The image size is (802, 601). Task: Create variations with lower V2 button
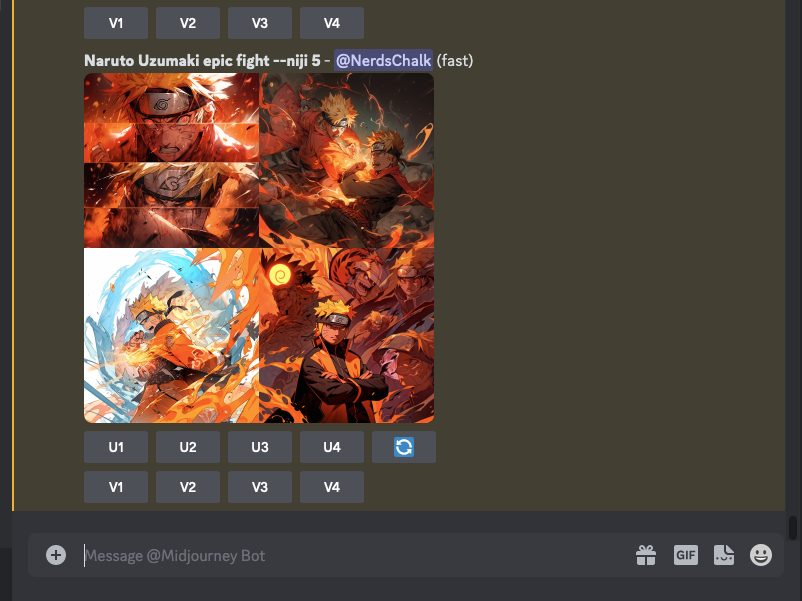point(188,487)
